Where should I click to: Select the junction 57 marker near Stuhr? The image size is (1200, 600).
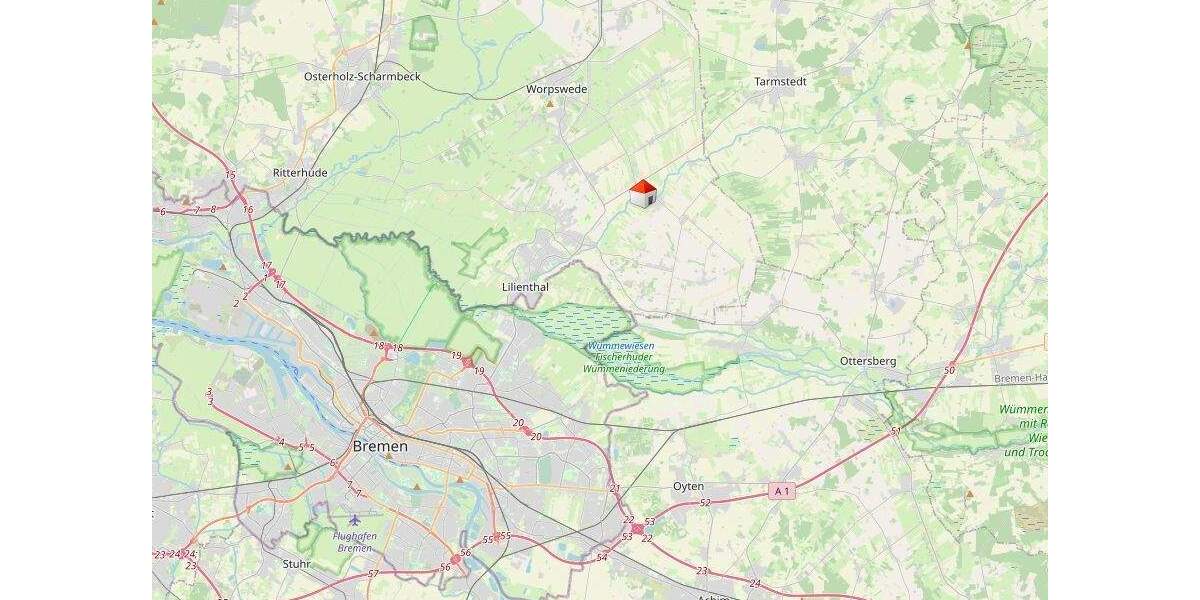[x=373, y=574]
